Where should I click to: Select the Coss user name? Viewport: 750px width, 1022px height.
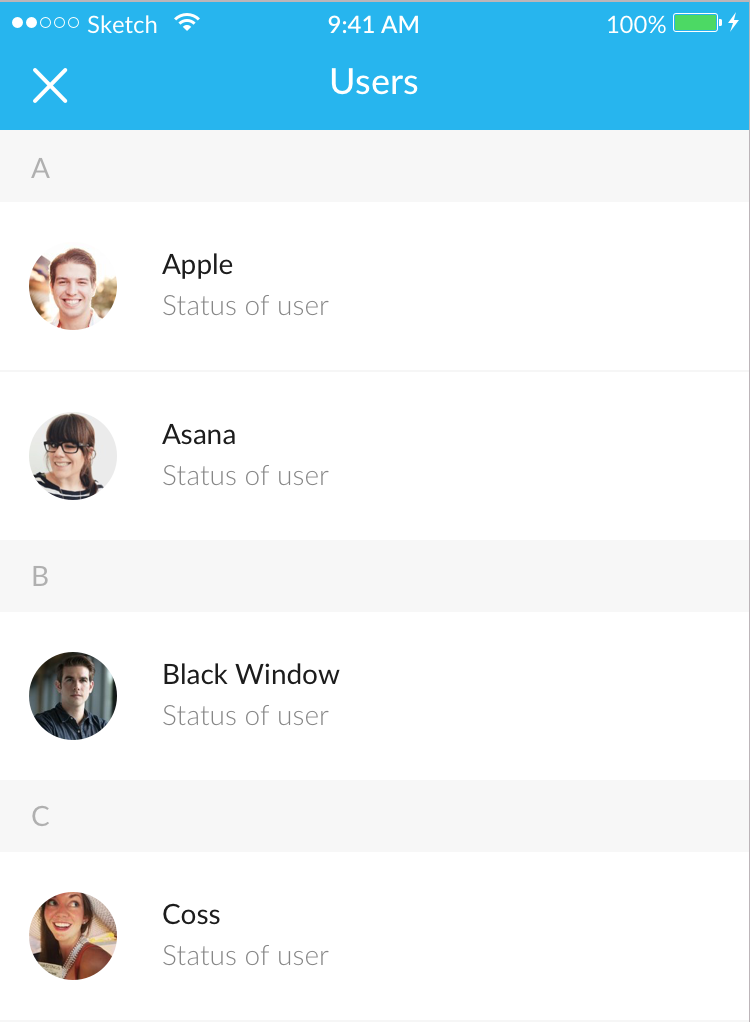(192, 914)
